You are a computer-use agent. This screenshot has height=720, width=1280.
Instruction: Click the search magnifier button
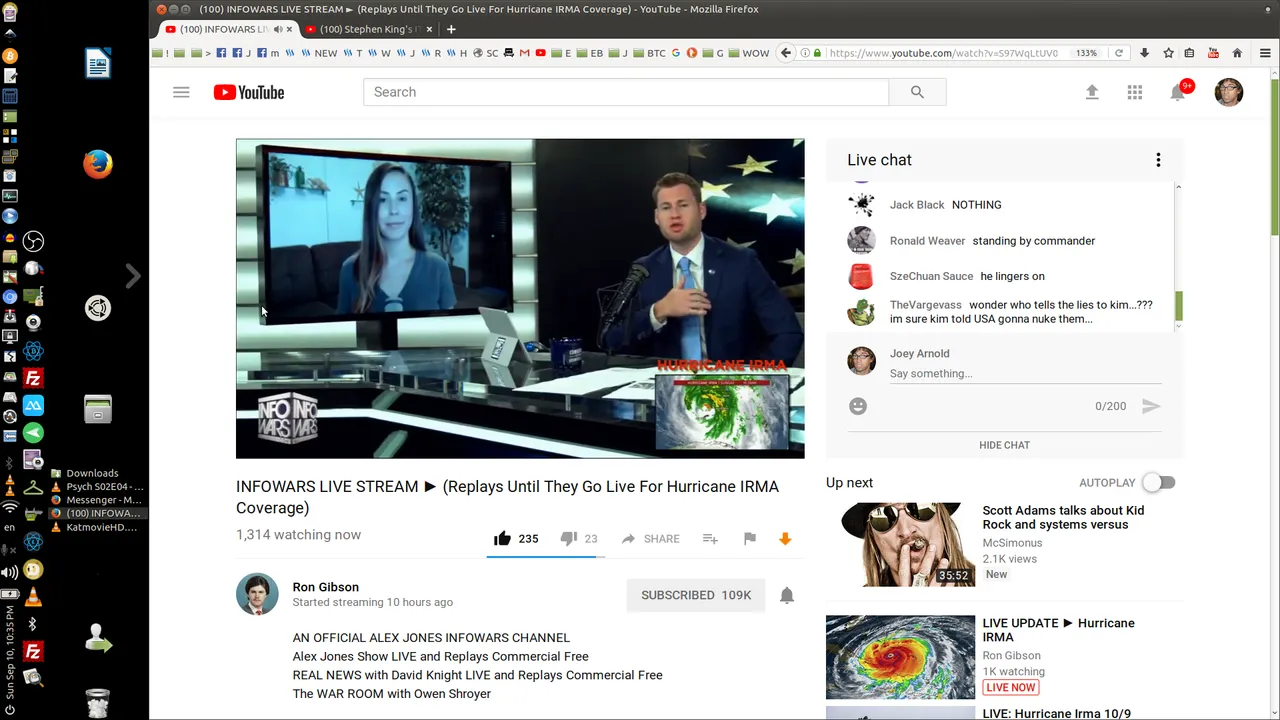(917, 92)
